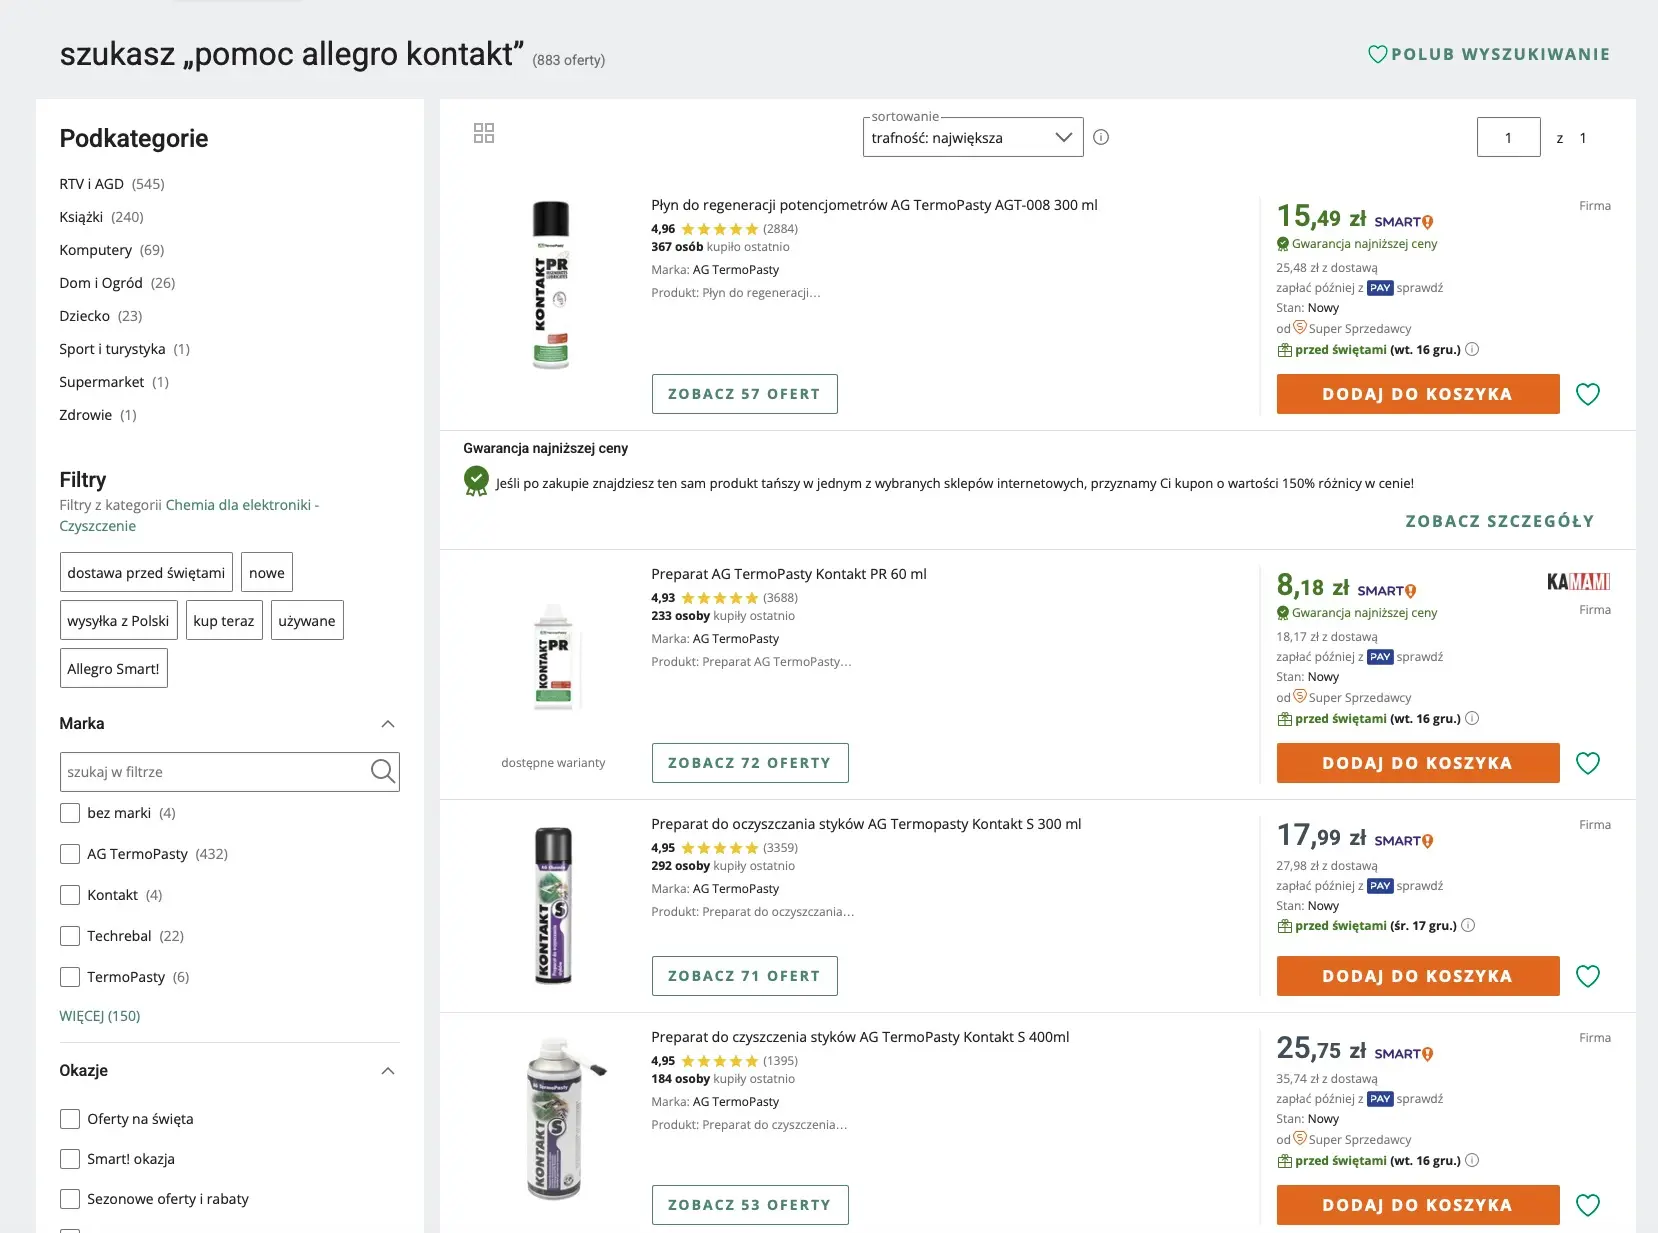Collapse the Marka filter section
Viewport: 1658px width, 1233px height.
click(388, 724)
